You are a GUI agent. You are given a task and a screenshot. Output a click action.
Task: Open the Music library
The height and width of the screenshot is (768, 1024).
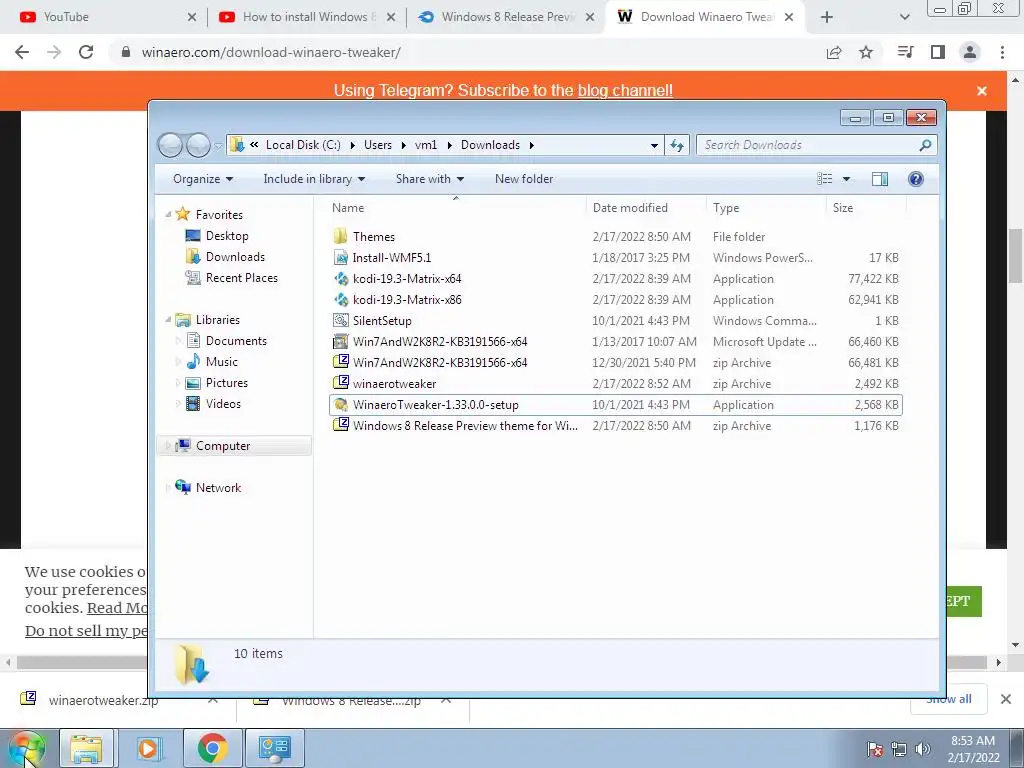pos(221,361)
